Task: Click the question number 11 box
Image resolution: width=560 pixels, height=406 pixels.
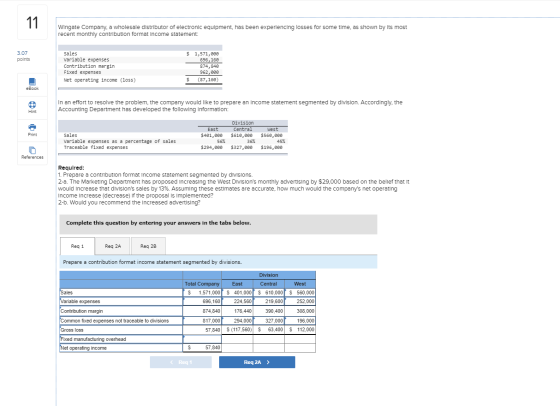Action: [32, 22]
